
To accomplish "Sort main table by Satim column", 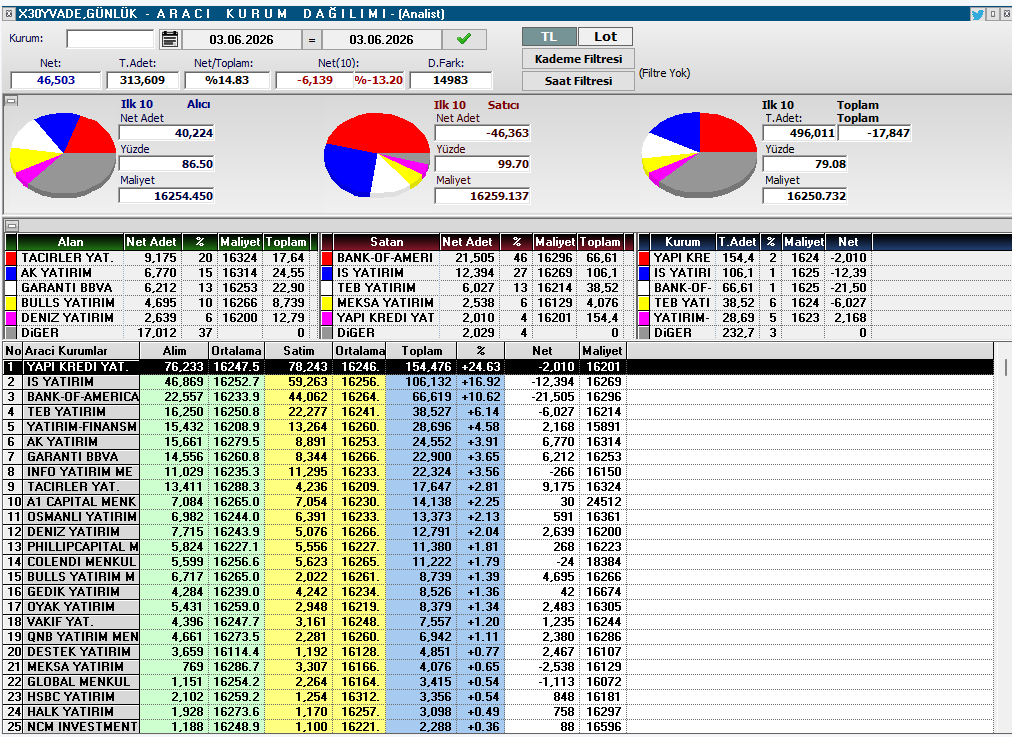I will pyautogui.click(x=299, y=351).
